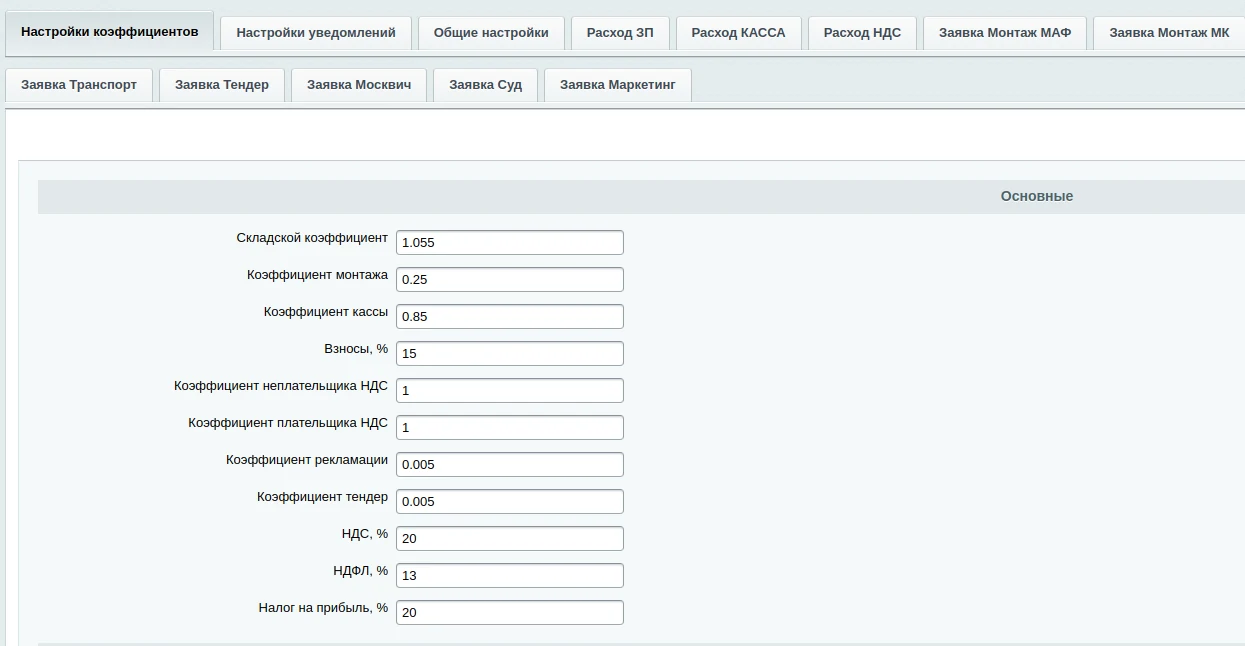The height and width of the screenshot is (646, 1245).
Task: Select the Коэффициент рекламации input
Action: tap(510, 464)
